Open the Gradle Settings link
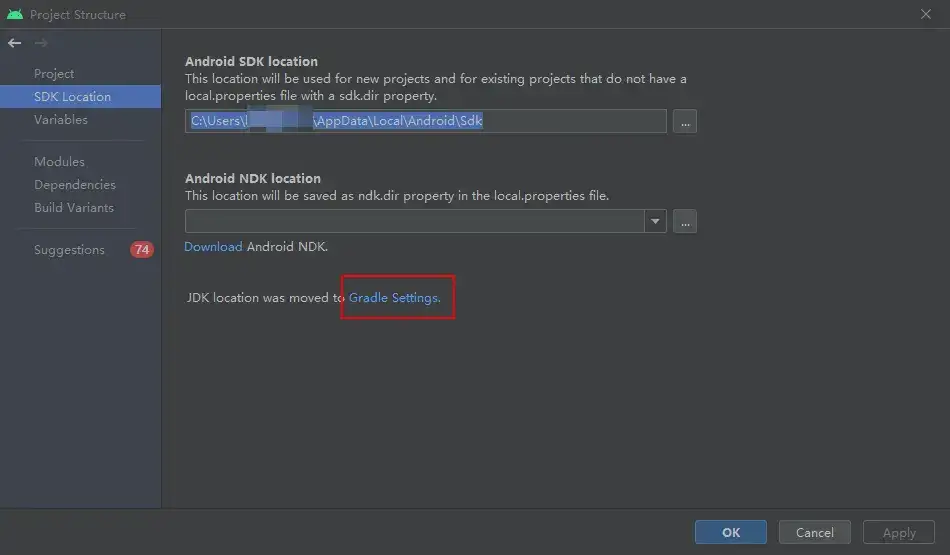 pos(394,297)
